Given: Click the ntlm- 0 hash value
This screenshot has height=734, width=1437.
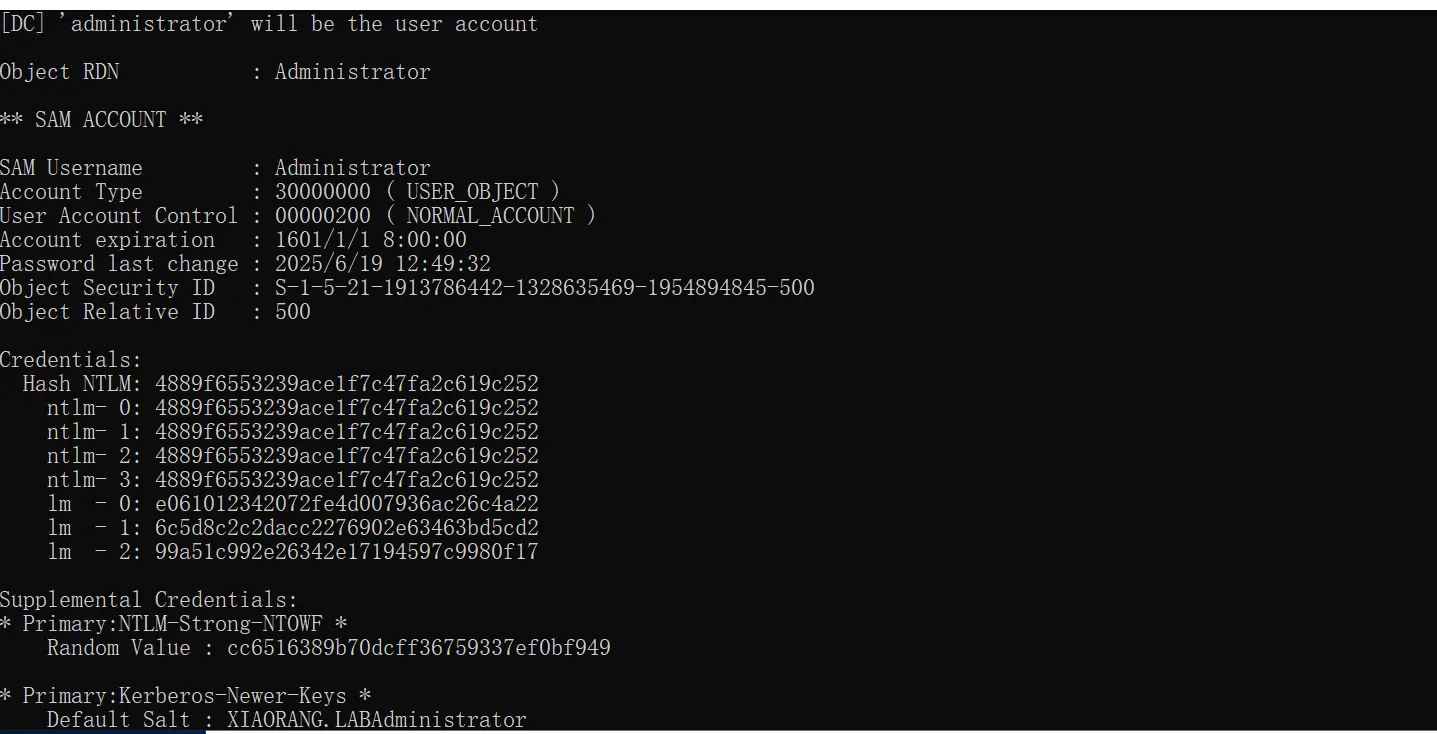Looking at the screenshot, I should (346, 408).
